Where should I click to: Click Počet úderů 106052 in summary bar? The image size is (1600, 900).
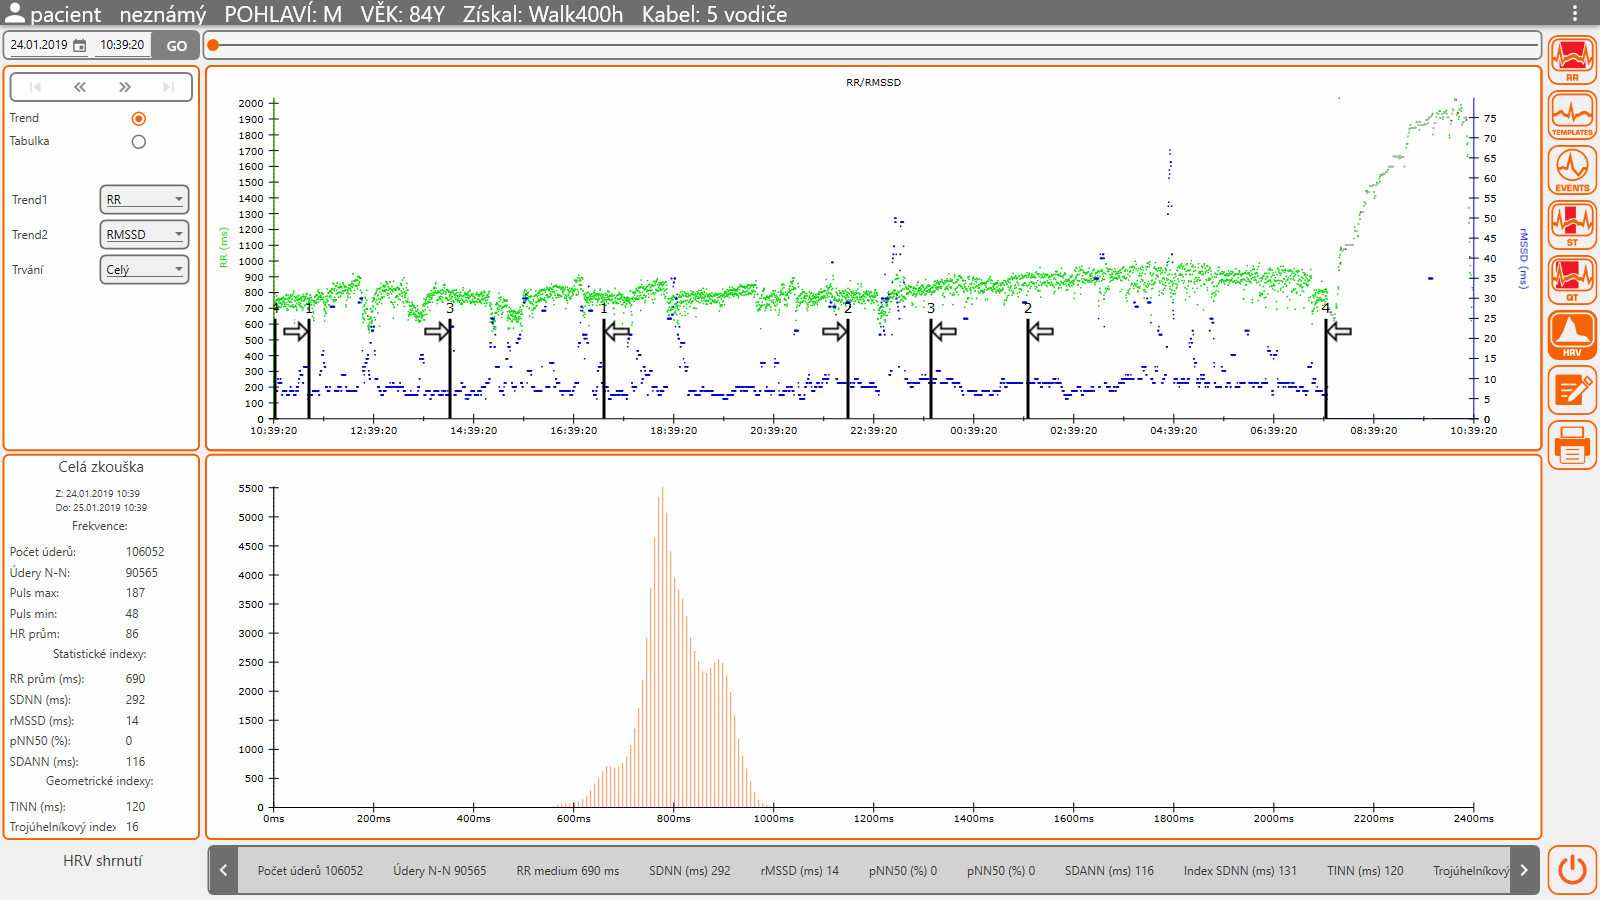pos(310,871)
